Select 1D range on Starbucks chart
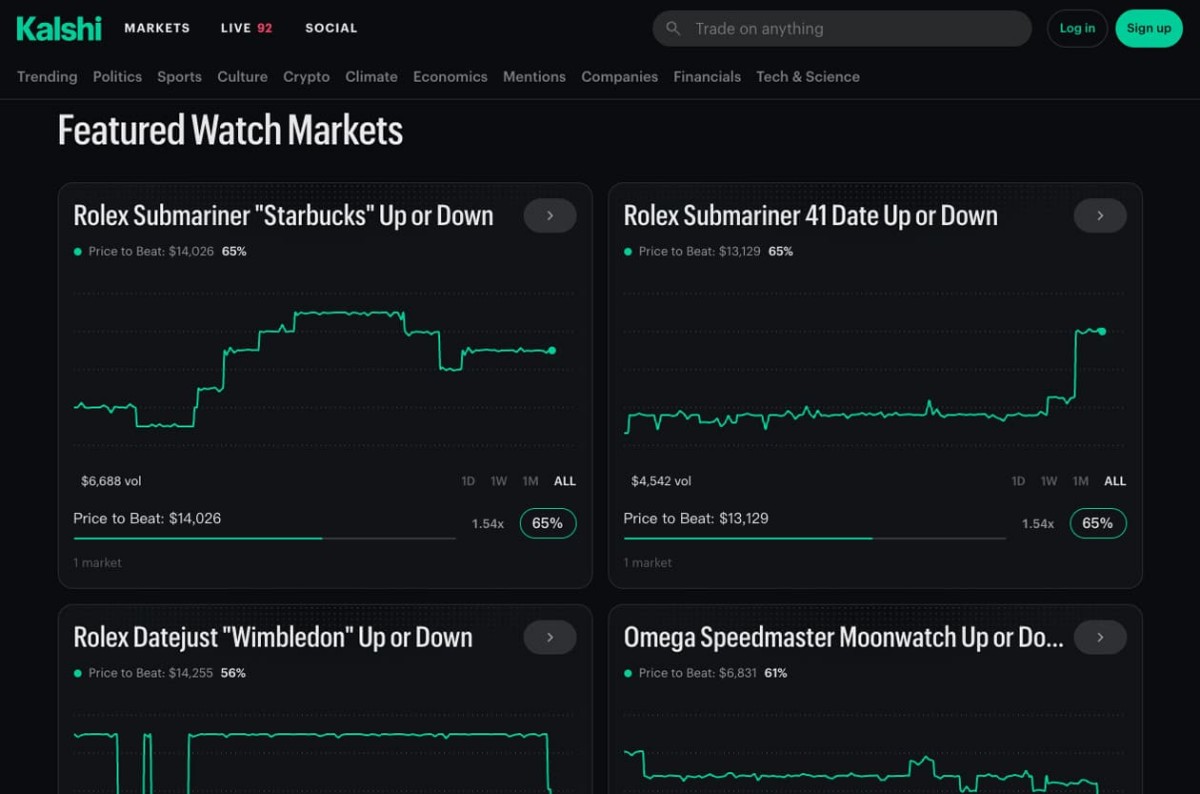Viewport: 1200px width, 794px height. click(x=468, y=481)
